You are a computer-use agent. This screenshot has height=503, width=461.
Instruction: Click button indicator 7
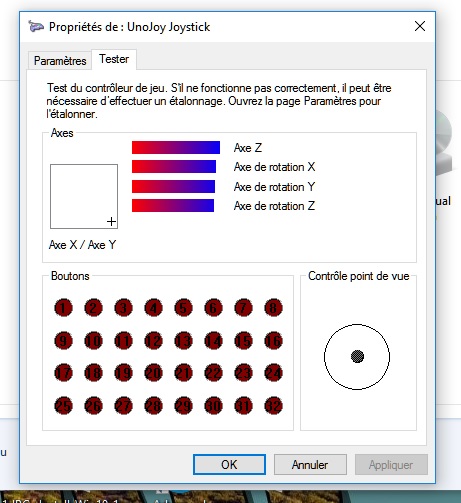pos(243,307)
